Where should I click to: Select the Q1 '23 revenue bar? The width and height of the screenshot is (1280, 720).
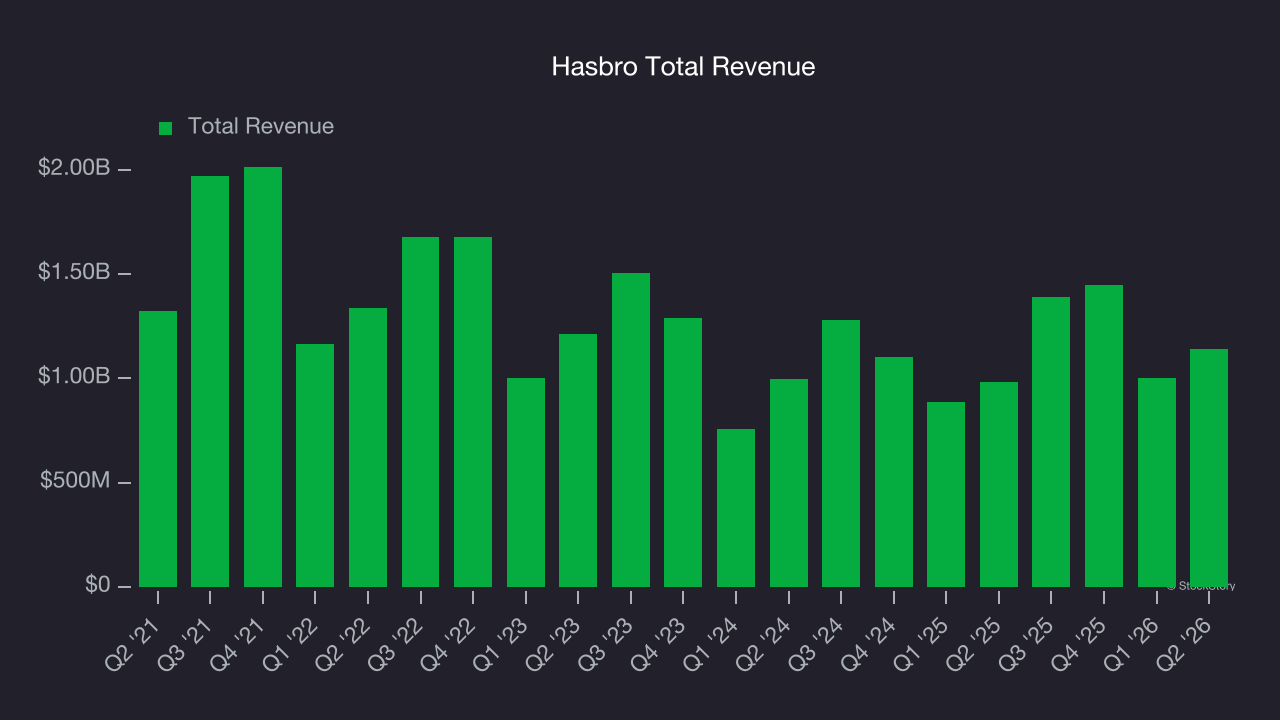[526, 482]
